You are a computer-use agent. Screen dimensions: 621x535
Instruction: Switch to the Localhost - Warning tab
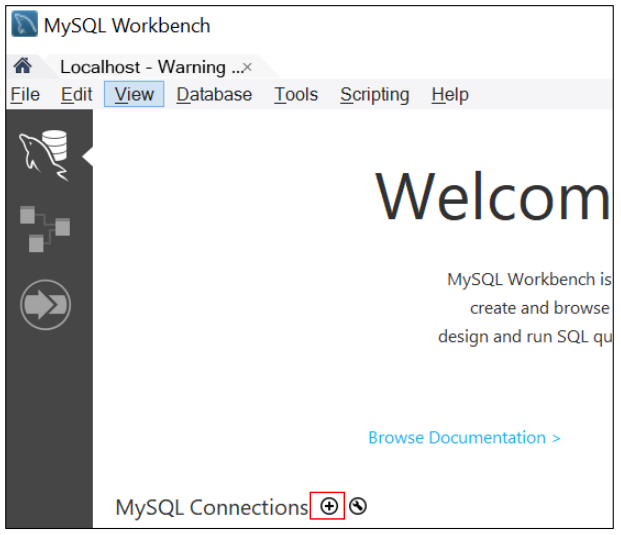pyautogui.click(x=150, y=67)
